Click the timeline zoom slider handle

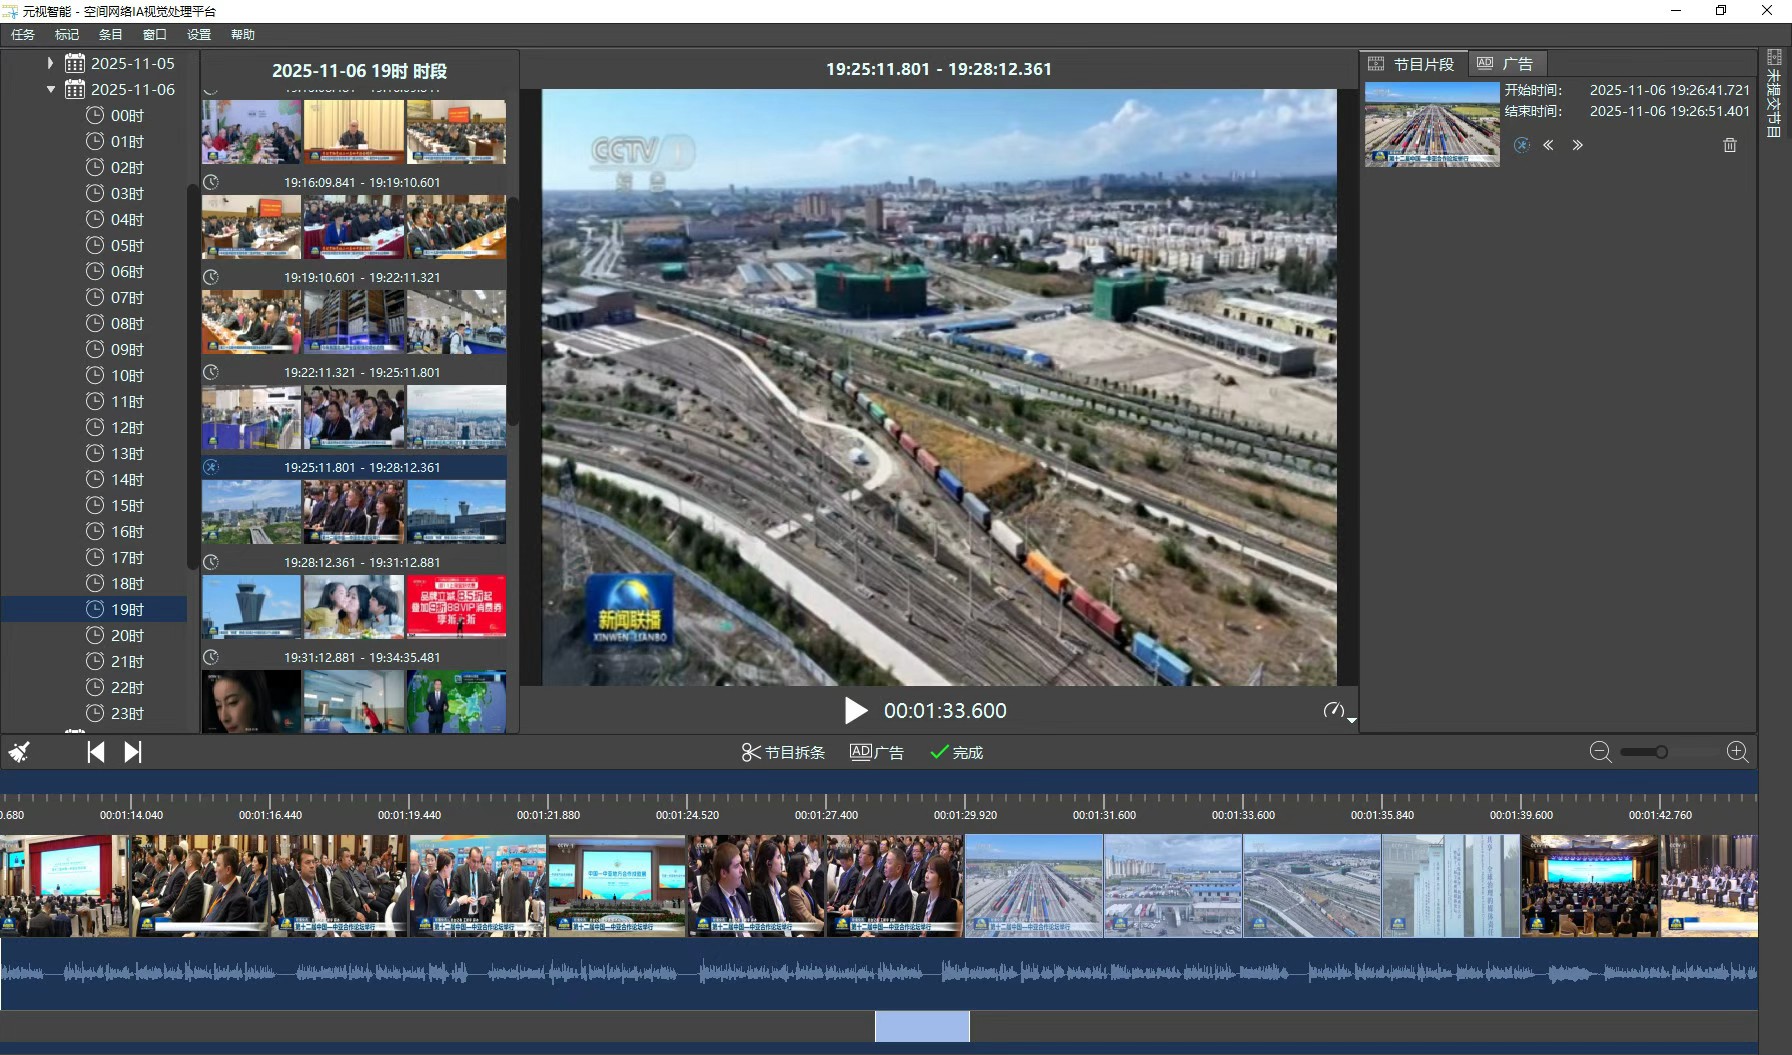click(x=1661, y=752)
